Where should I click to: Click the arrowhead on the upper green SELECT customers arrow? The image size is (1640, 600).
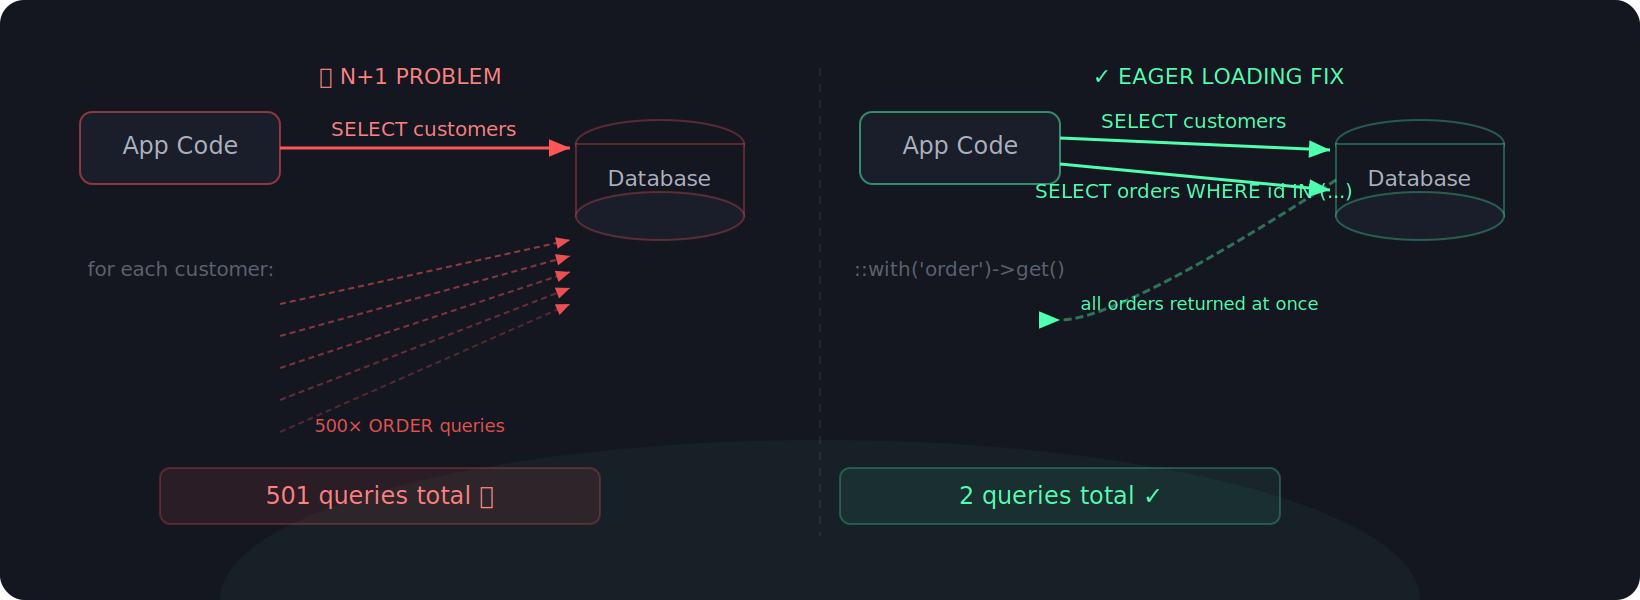(x=1320, y=150)
